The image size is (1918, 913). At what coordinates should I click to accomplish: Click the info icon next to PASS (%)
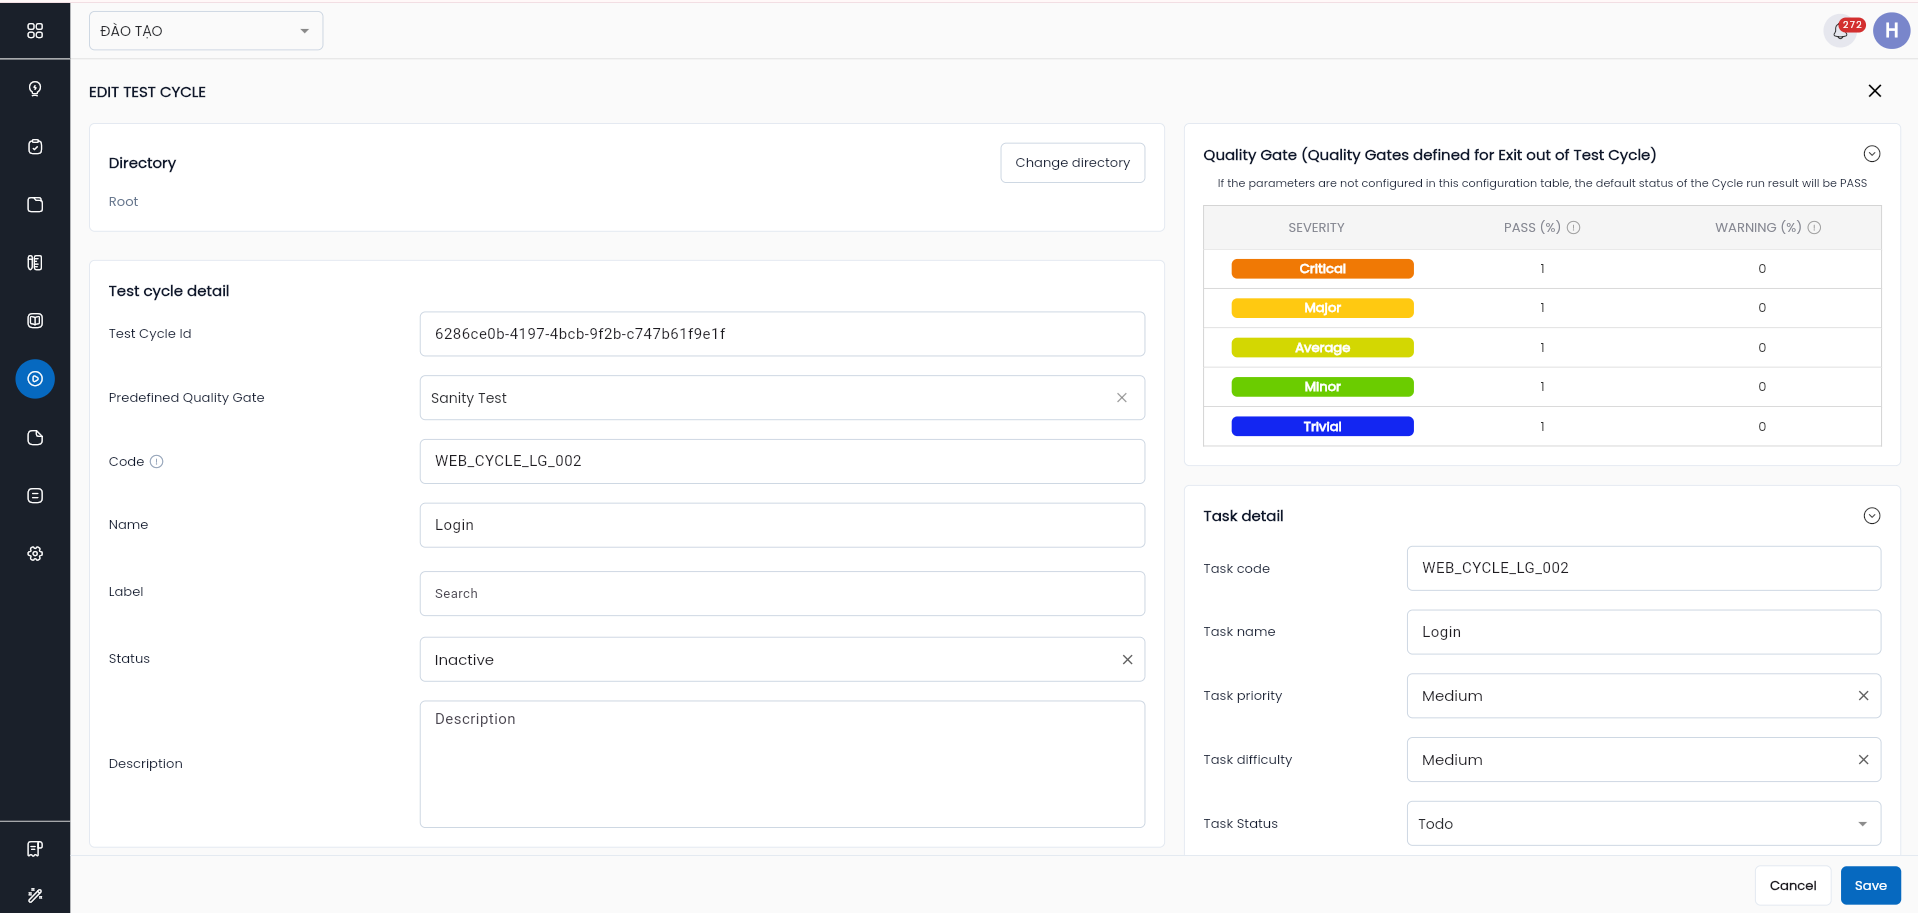pyautogui.click(x=1573, y=228)
